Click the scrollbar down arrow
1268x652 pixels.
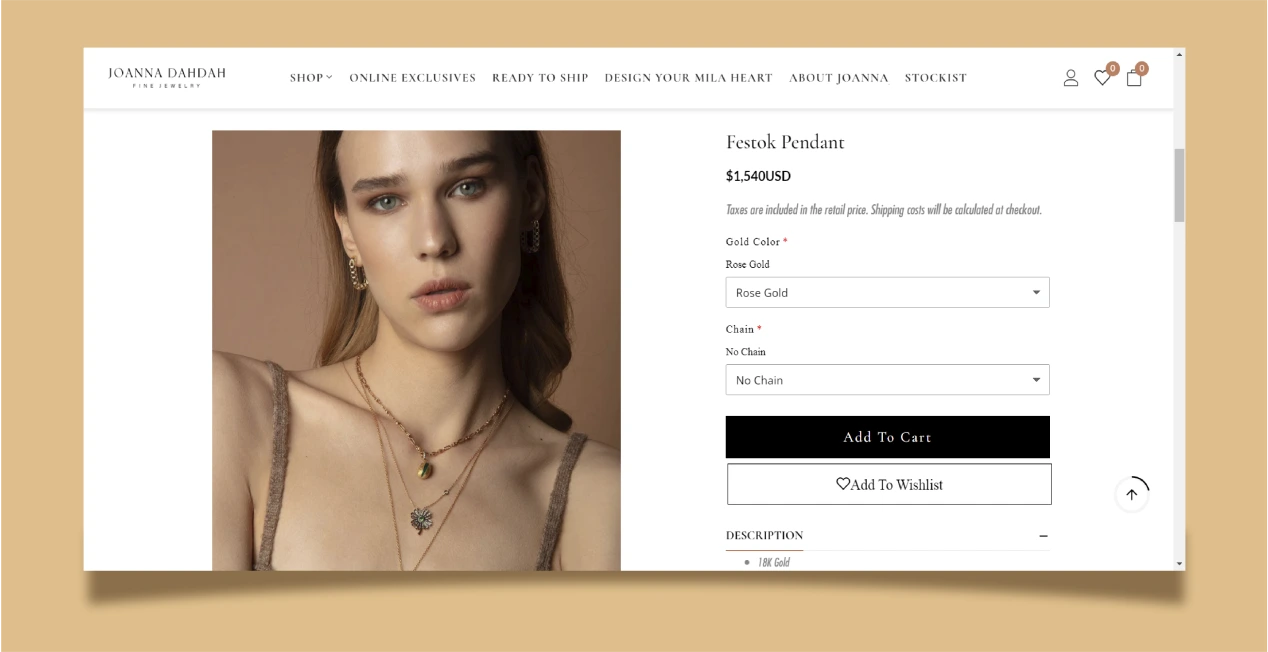tap(1179, 564)
